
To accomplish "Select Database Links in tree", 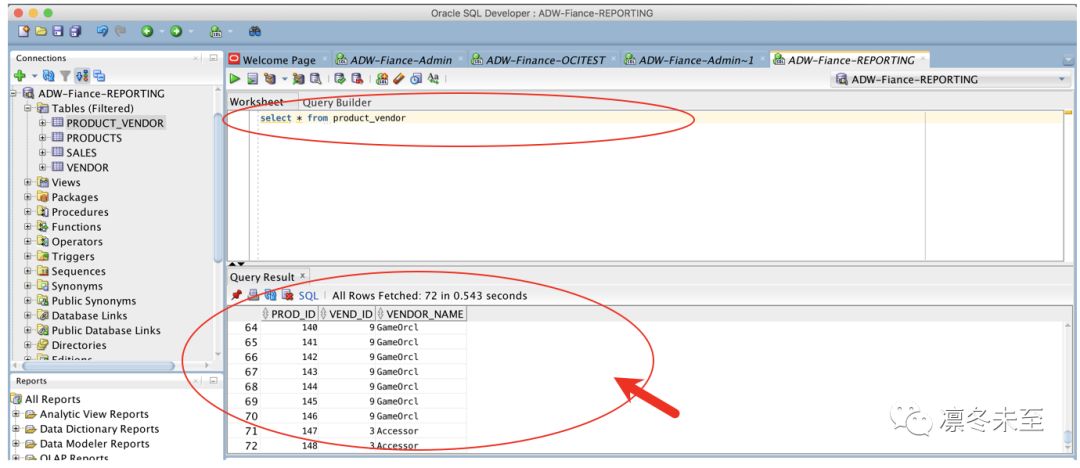I will point(90,316).
